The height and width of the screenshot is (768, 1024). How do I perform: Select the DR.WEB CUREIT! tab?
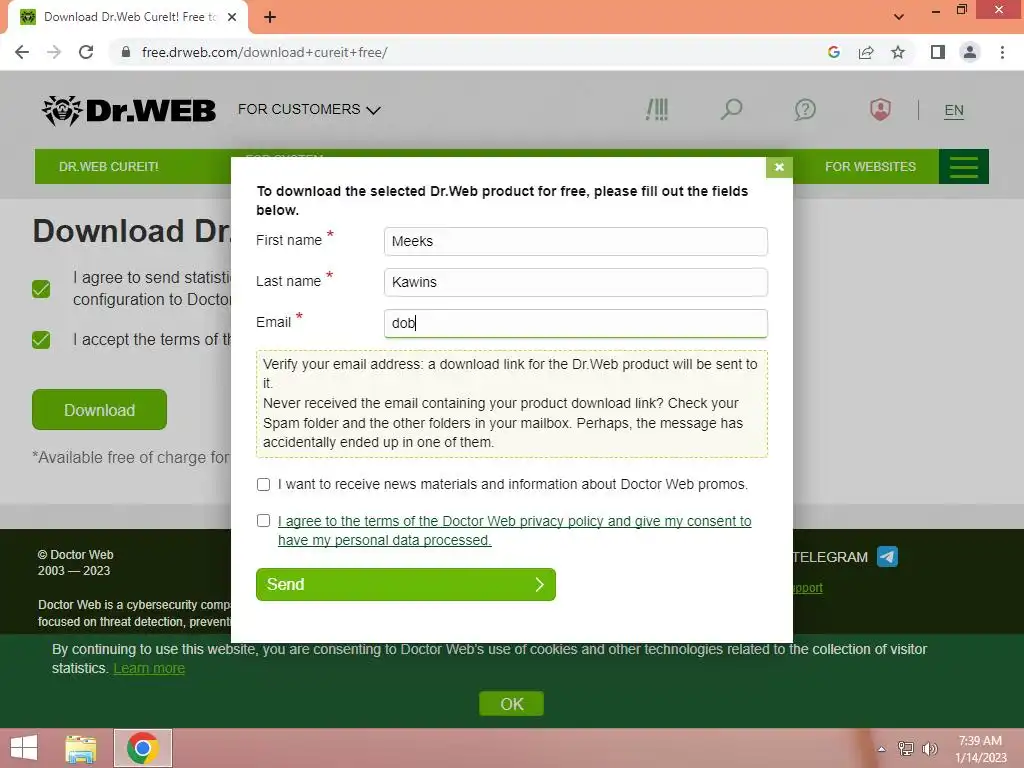click(108, 167)
